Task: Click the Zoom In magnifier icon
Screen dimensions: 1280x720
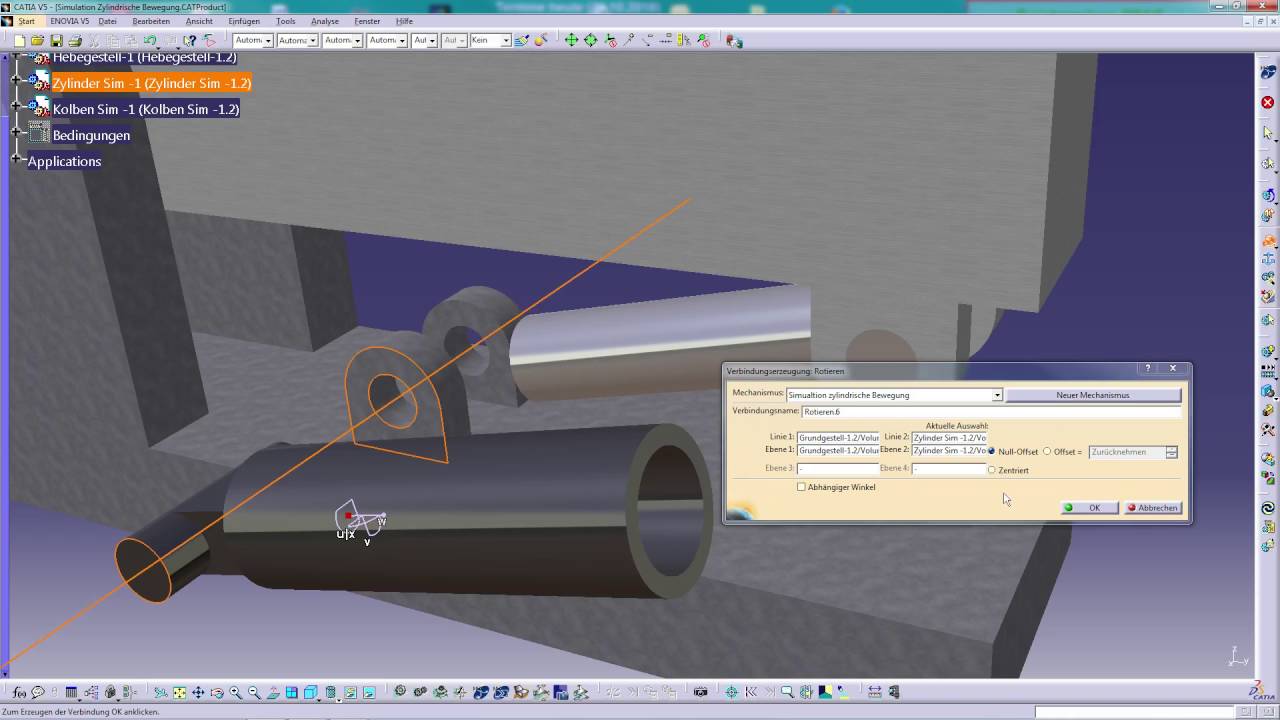Action: (235, 692)
